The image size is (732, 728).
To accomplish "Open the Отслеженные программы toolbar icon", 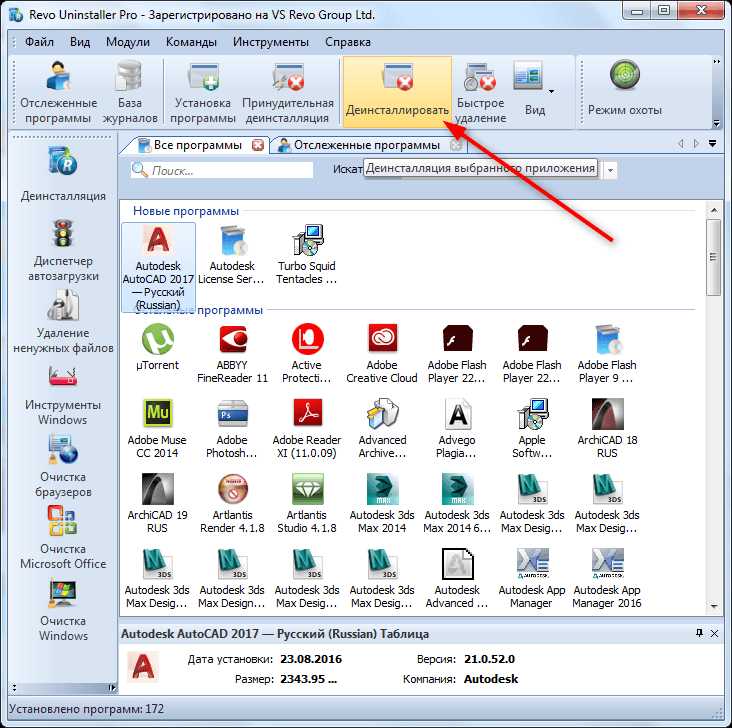I will pos(58,92).
